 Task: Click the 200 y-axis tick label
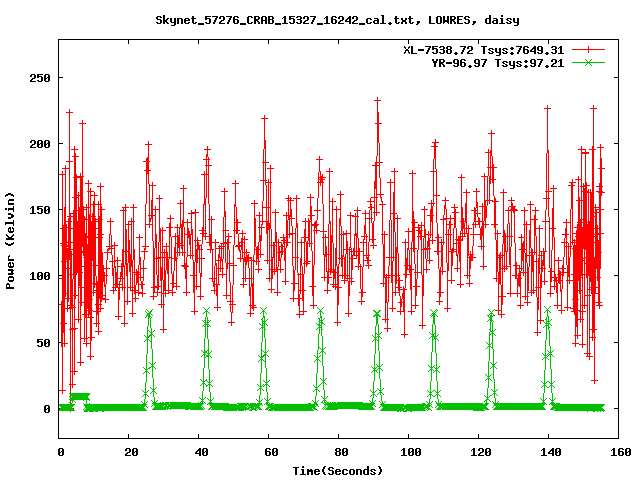point(40,144)
